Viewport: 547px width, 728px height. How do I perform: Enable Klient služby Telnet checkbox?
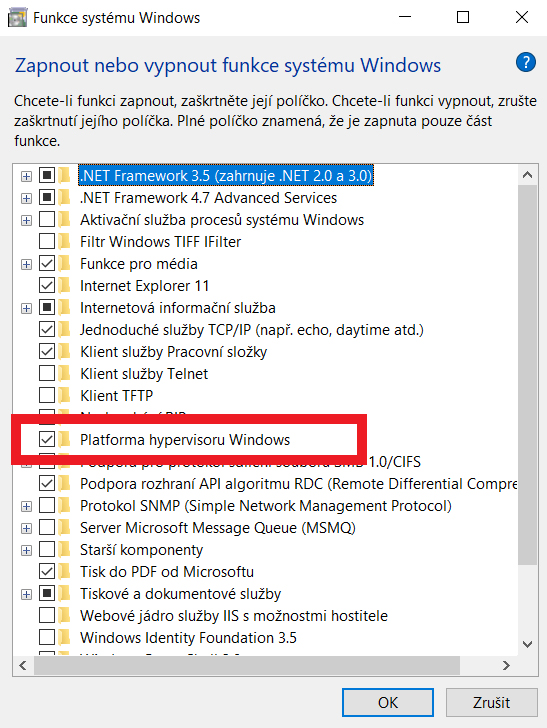[47, 373]
